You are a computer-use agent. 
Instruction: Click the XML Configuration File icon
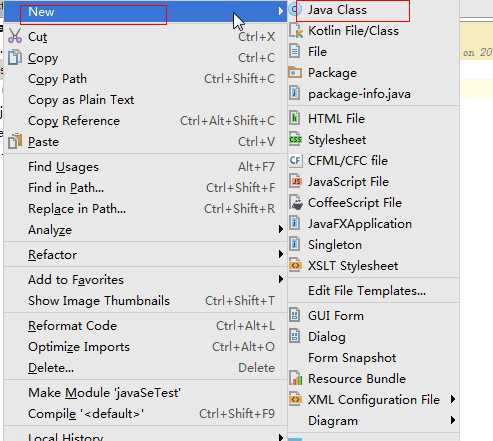pos(295,399)
